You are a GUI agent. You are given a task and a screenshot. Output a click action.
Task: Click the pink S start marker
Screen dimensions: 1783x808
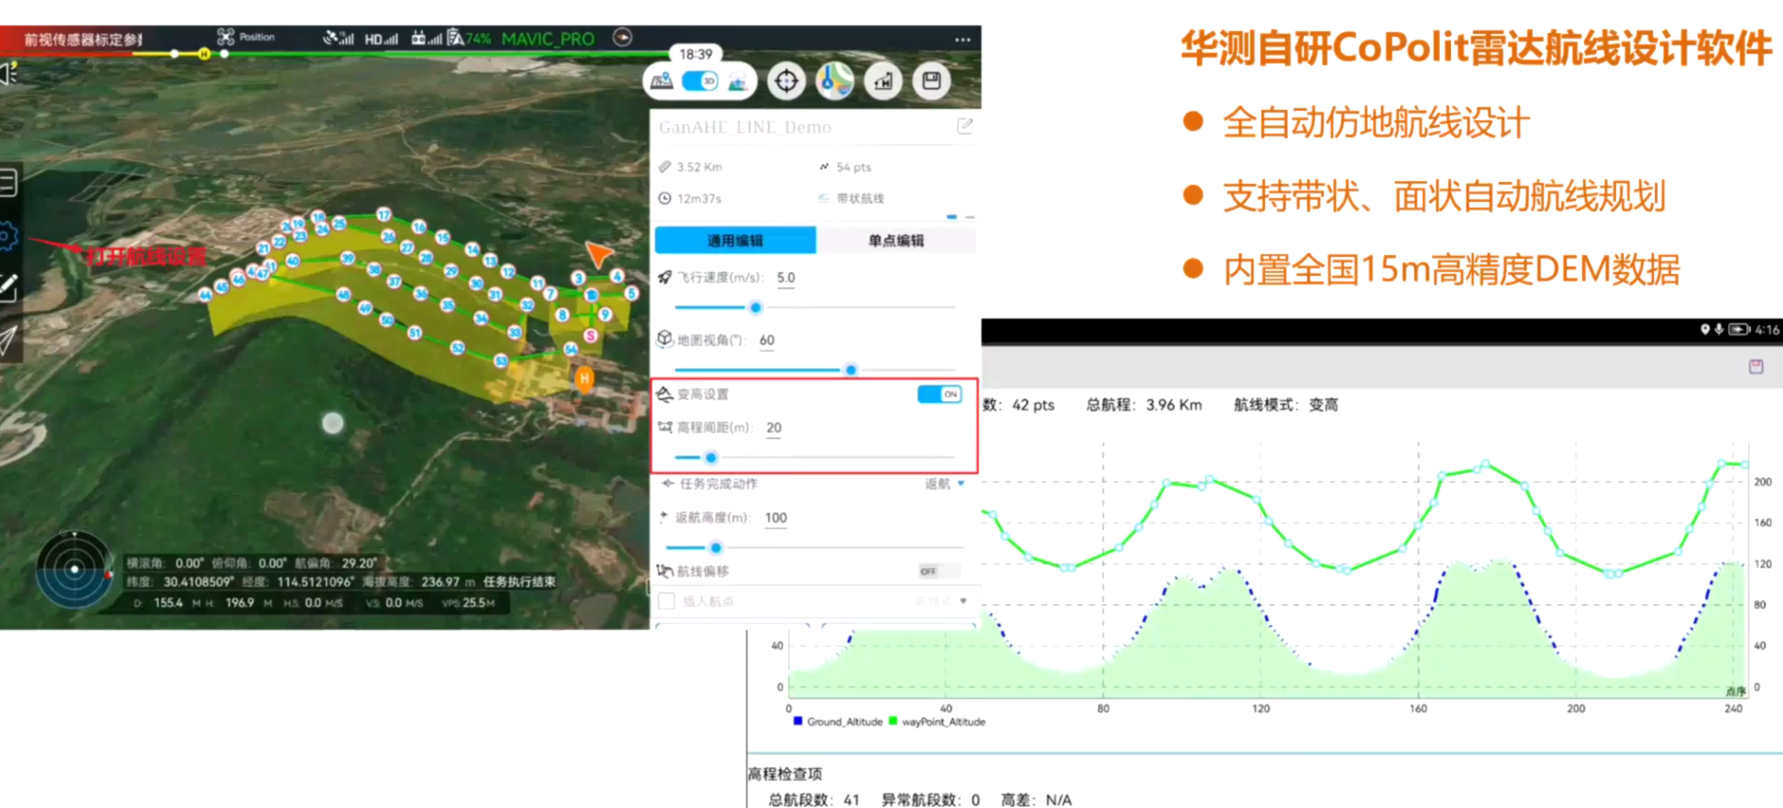(591, 336)
